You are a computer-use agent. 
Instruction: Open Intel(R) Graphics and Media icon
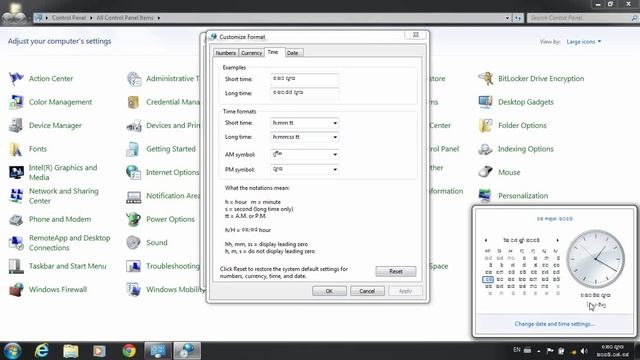pos(16,172)
